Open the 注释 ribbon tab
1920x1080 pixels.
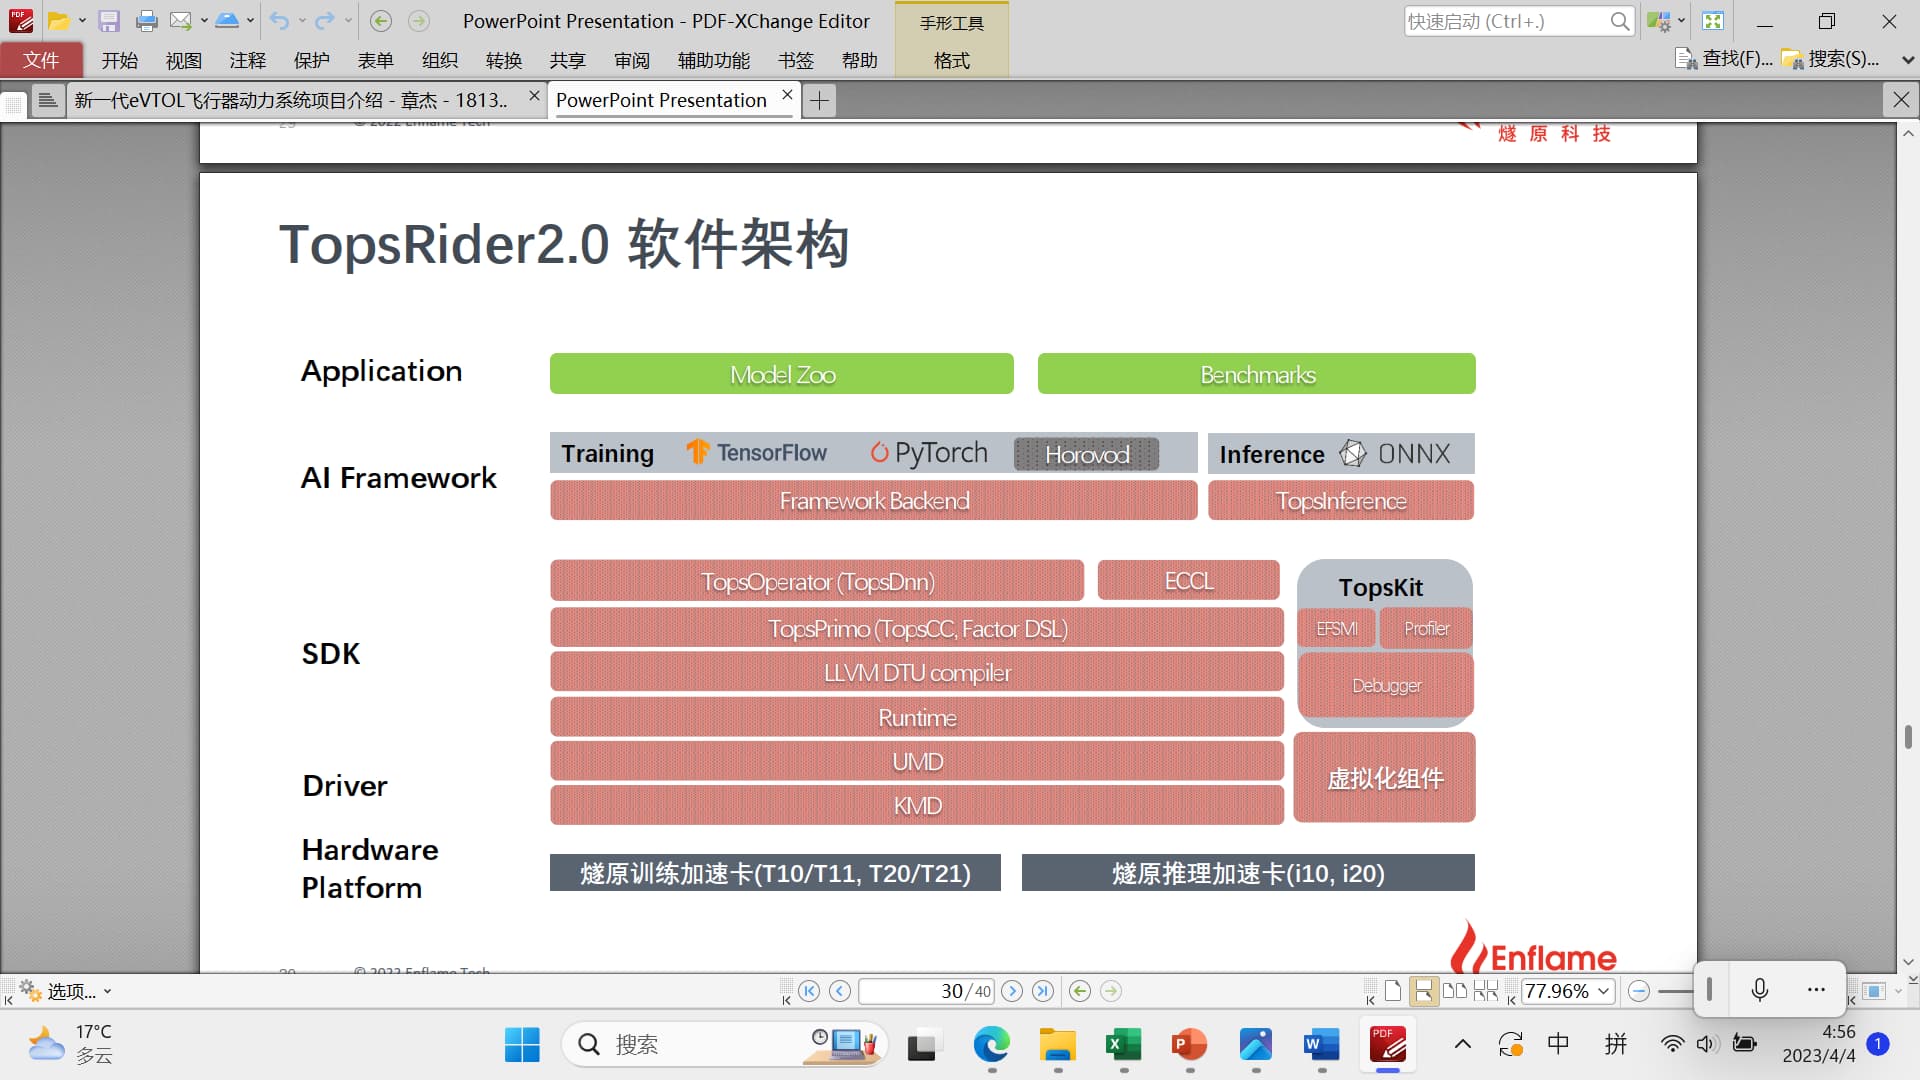pos(248,60)
